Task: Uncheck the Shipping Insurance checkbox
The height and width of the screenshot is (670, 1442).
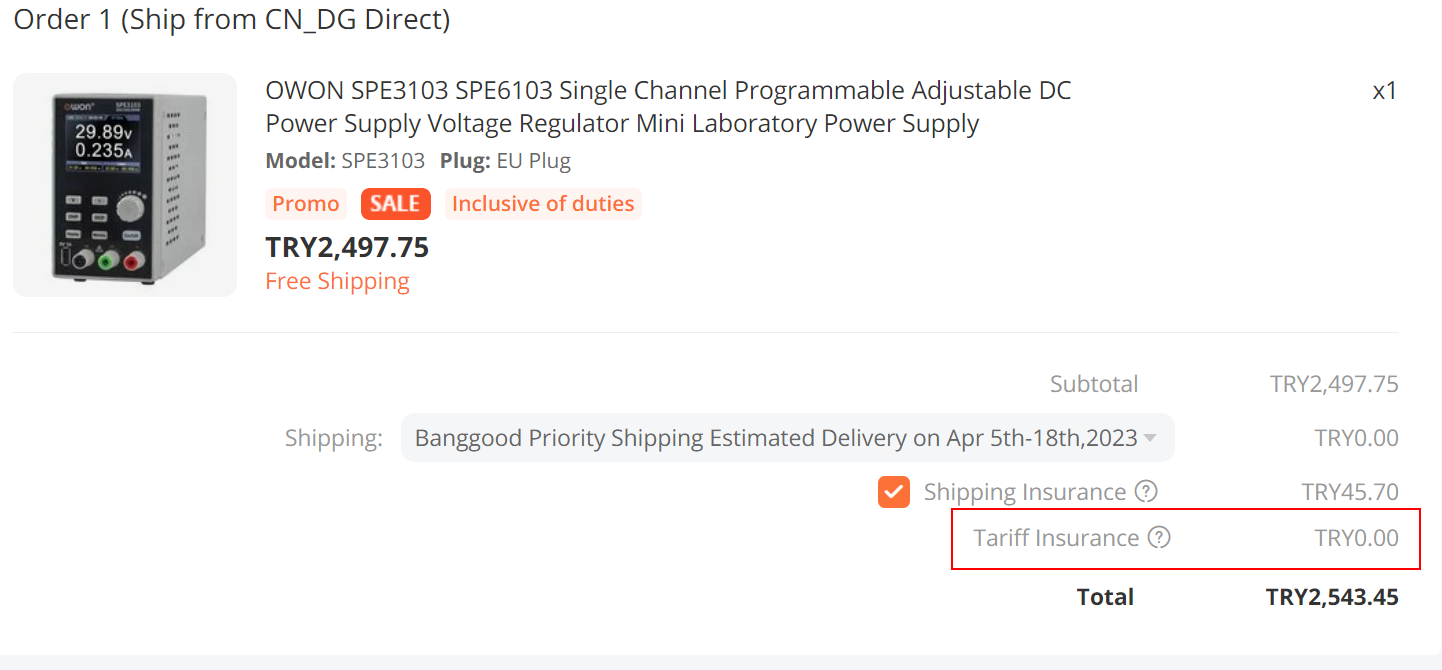Action: tap(894, 492)
